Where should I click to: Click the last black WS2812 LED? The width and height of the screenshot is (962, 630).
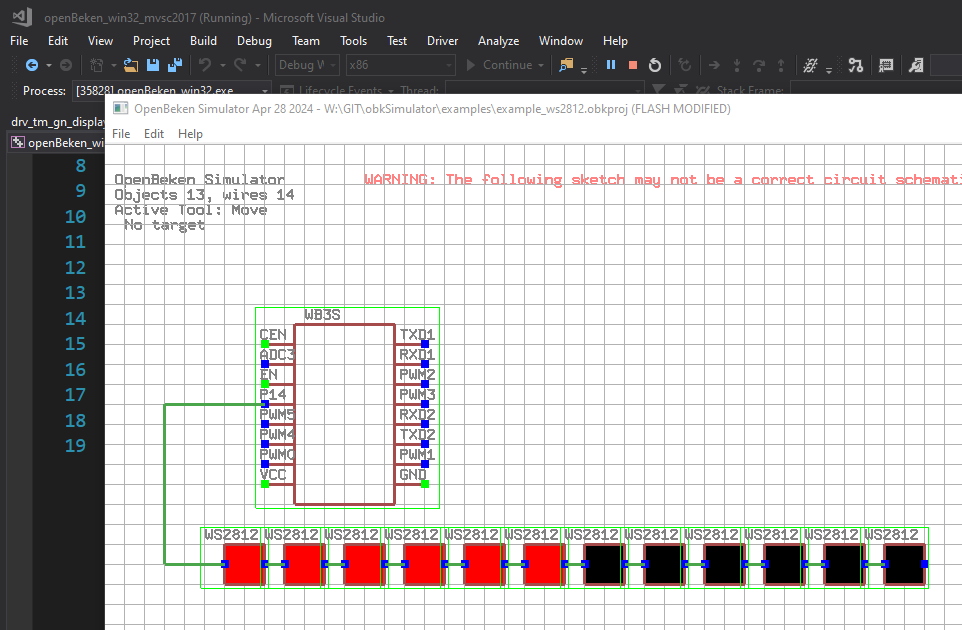pyautogui.click(x=904, y=563)
